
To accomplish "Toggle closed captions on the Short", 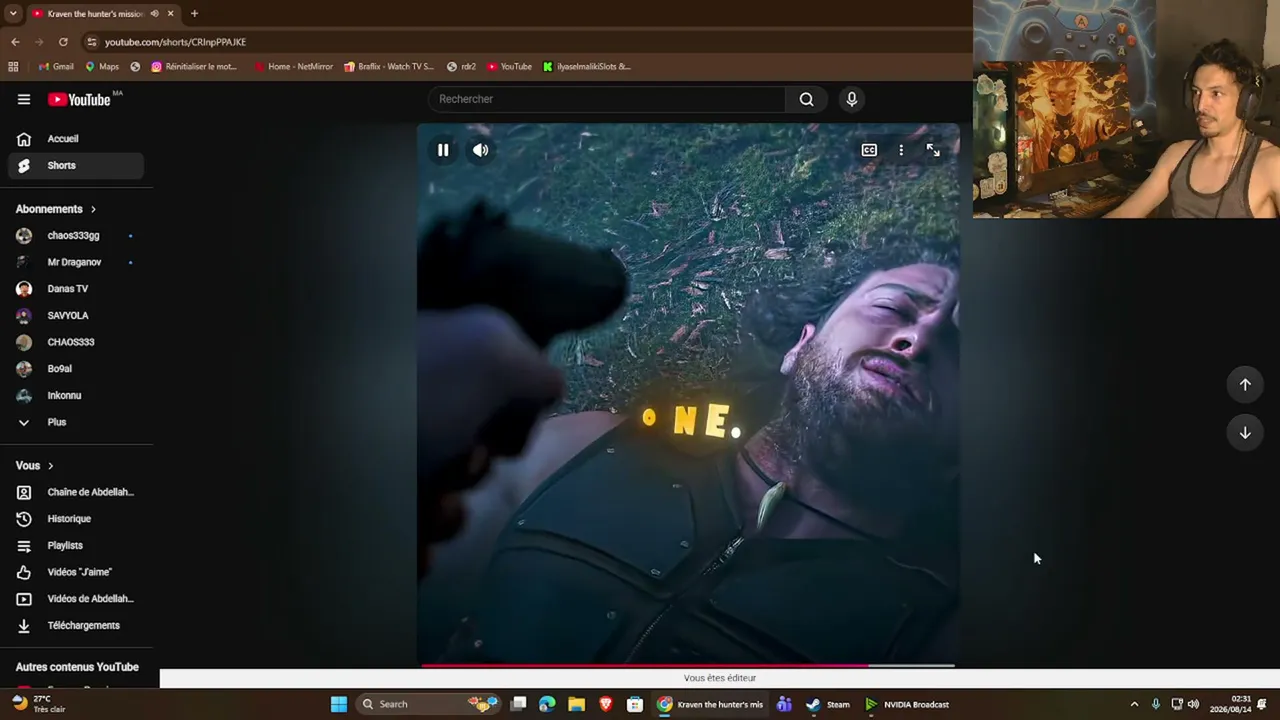I will tap(869, 150).
